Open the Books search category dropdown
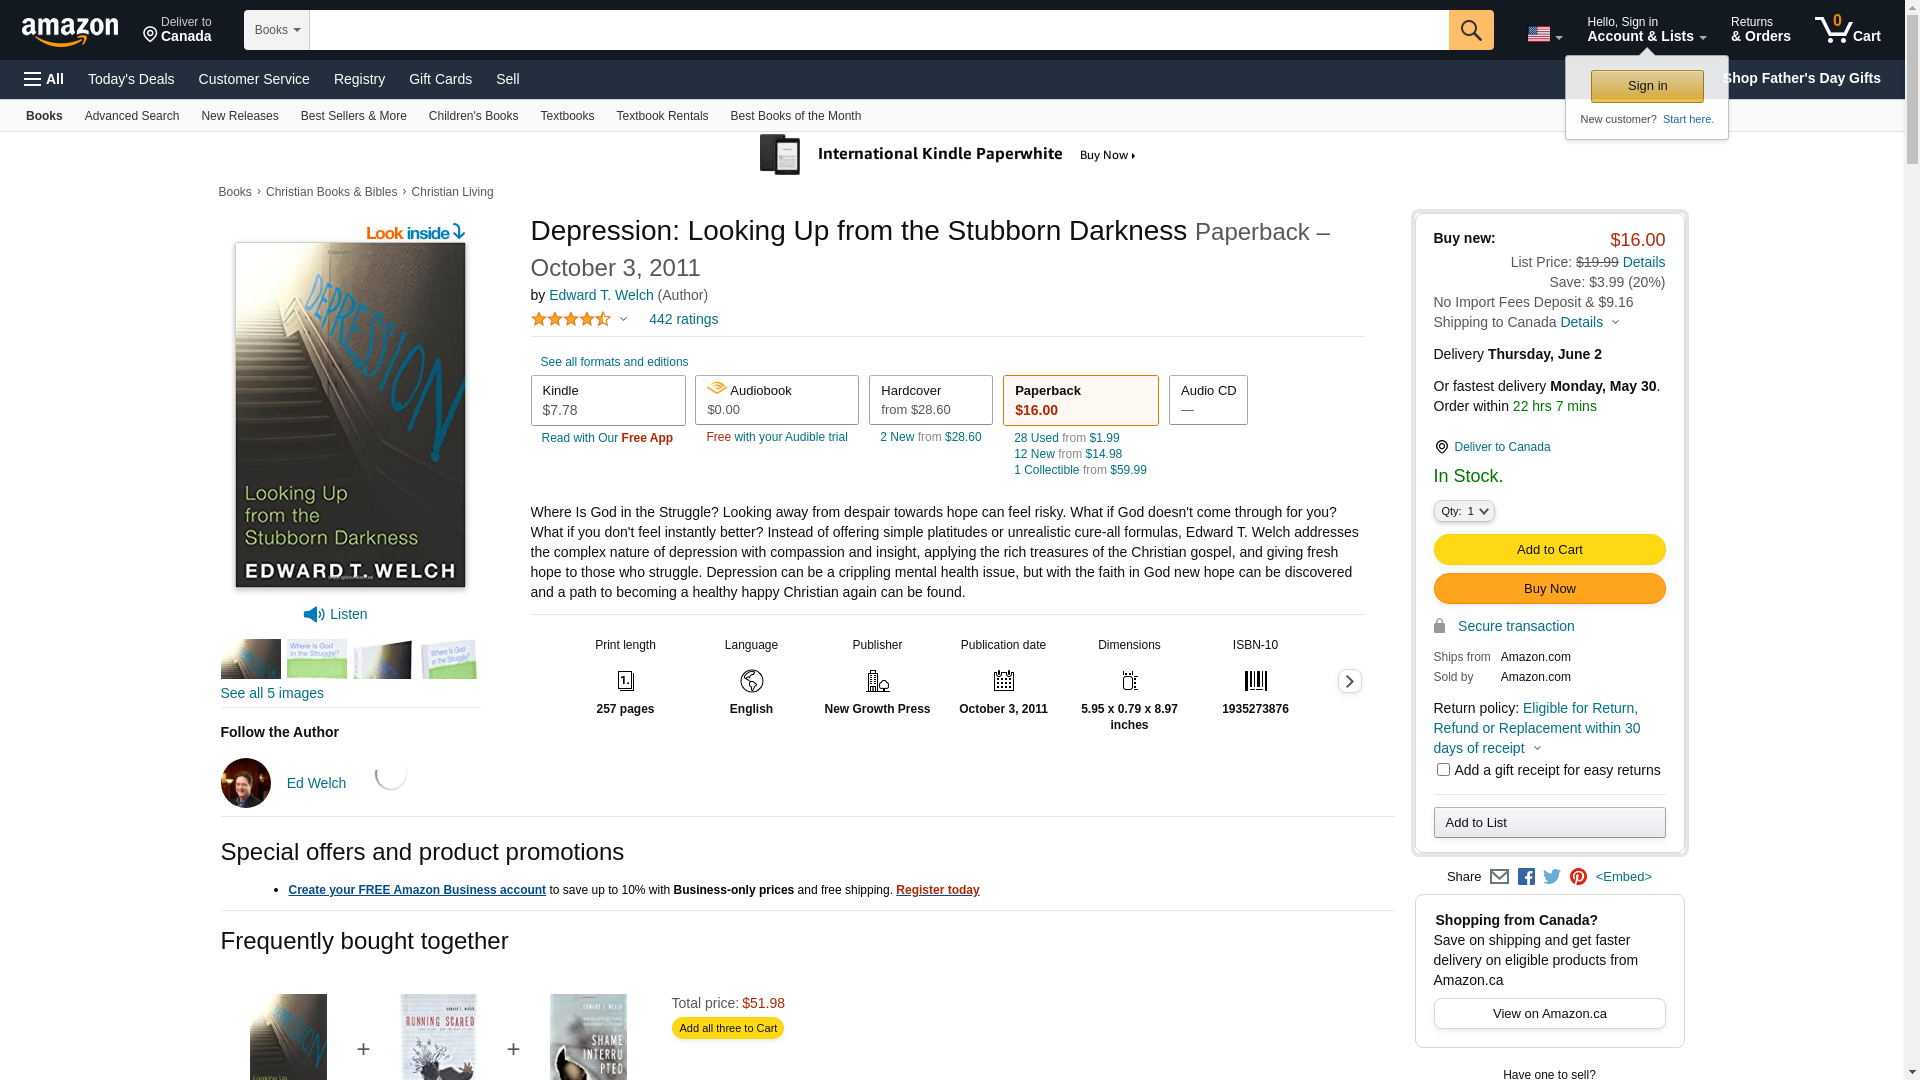This screenshot has height=1080, width=1920. pos(277,30)
